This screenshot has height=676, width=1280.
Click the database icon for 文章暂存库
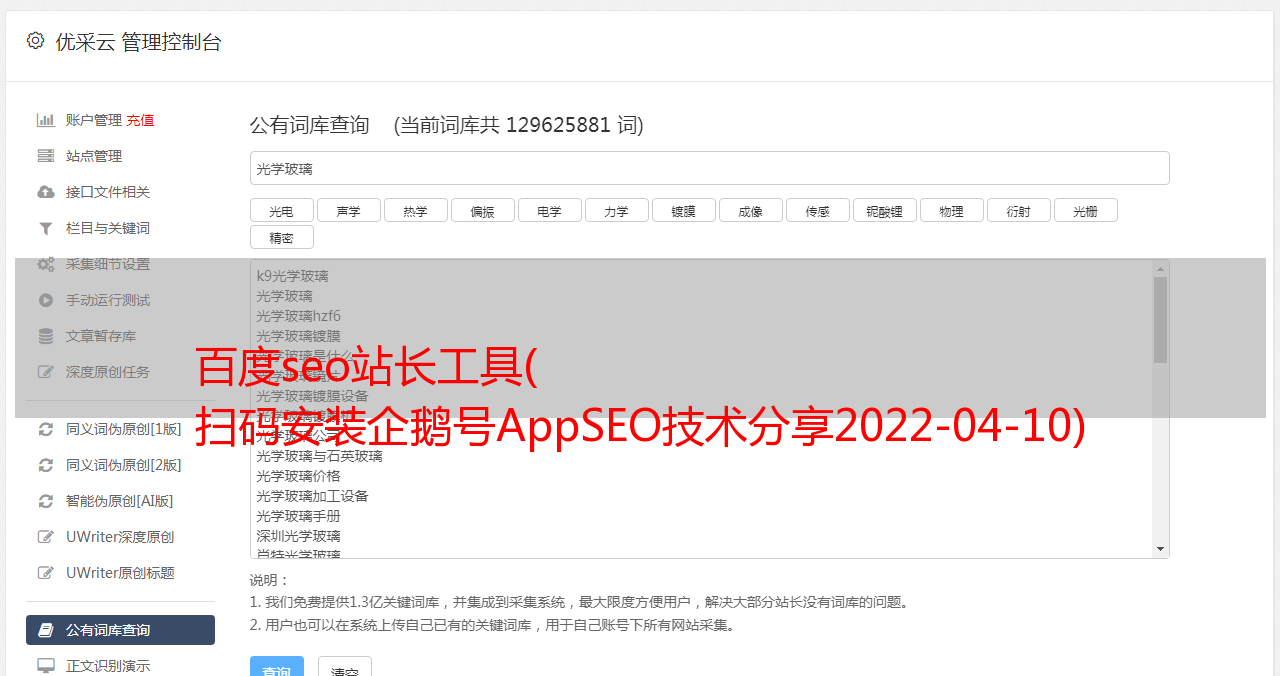46,336
